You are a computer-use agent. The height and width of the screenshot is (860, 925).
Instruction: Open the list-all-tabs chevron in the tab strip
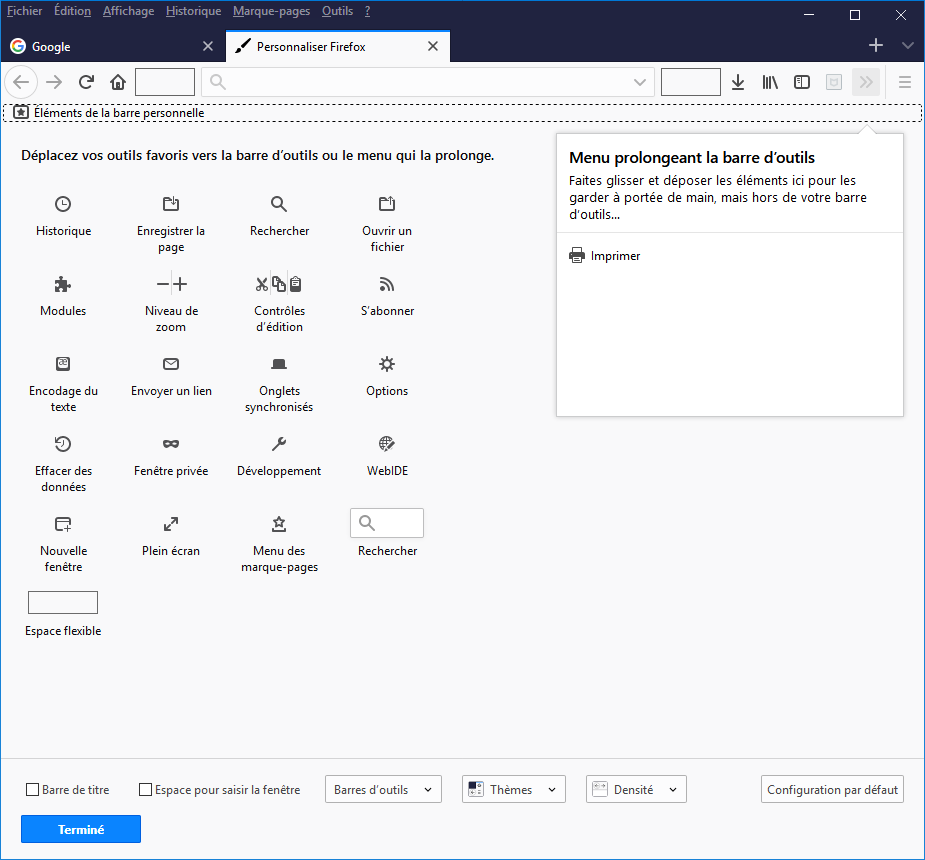[x=908, y=45]
